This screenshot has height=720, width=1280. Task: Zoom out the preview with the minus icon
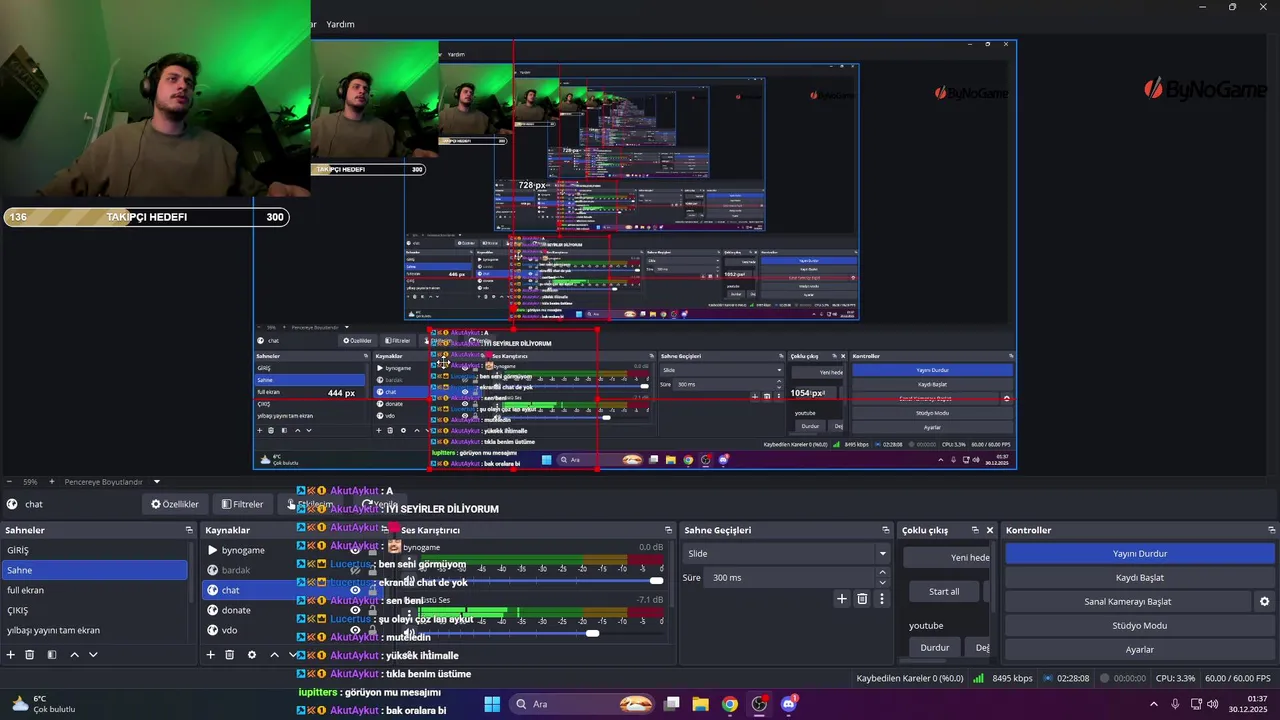point(8,482)
